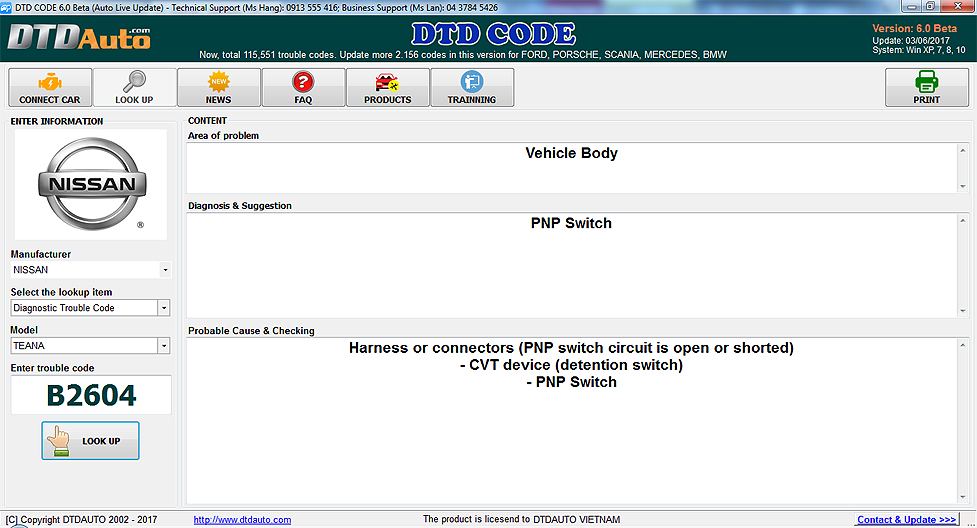Maximize the DTD CODE window
Screen dimensions: 977x528
[x=930, y=6]
